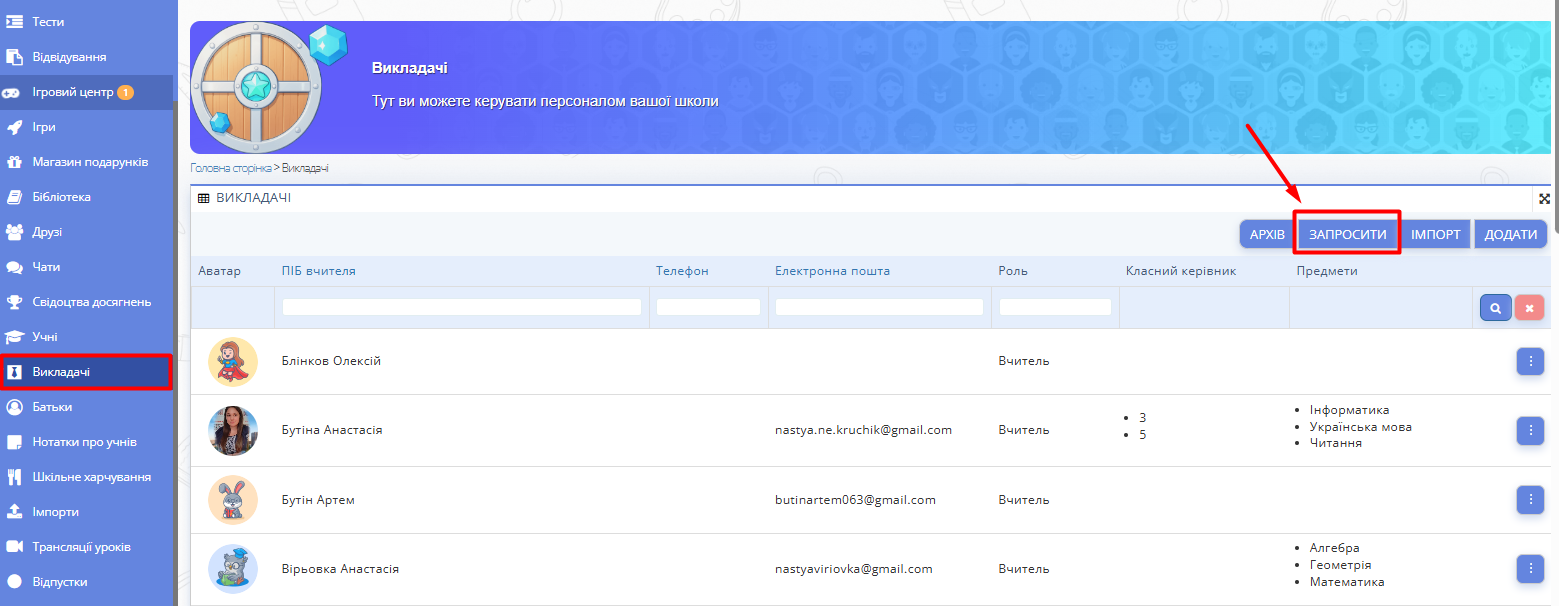Select Батьки in the sidebar menu
Image resolution: width=1559 pixels, height=606 pixels.
[52, 407]
